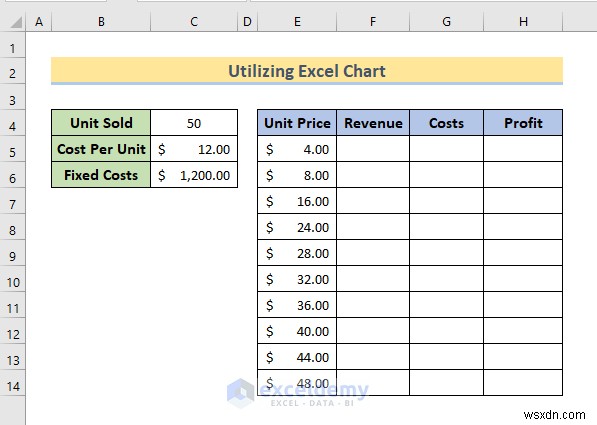
Task: Select the unit price cell 36.00
Action: [x=297, y=305]
